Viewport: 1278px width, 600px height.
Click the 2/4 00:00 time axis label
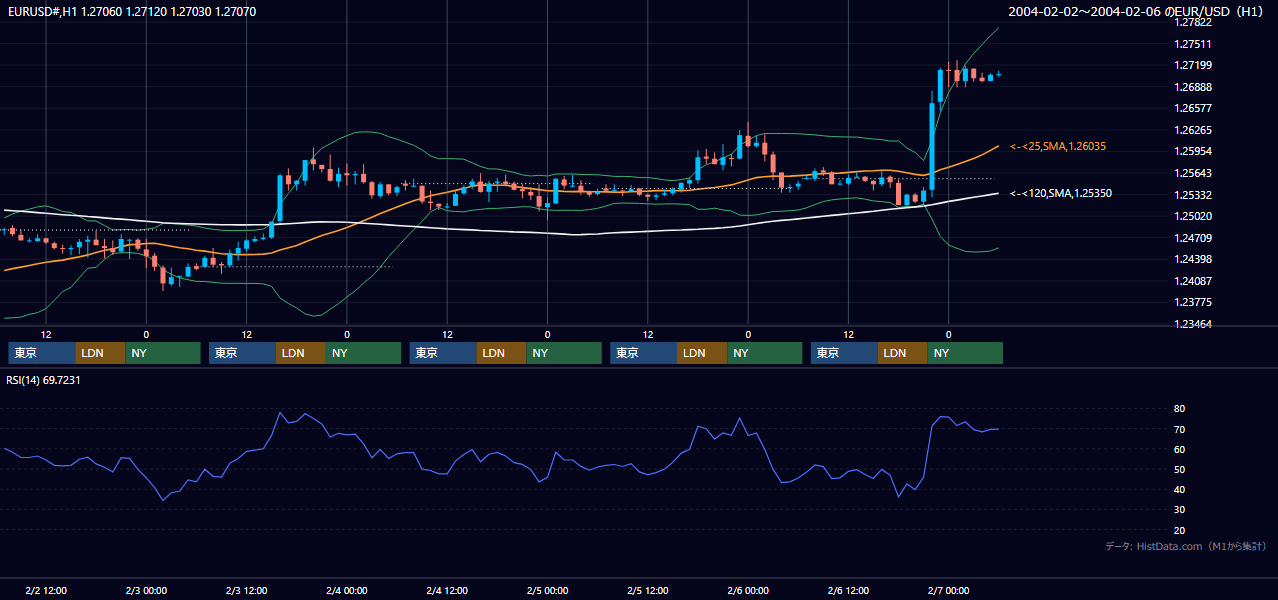pos(347,590)
